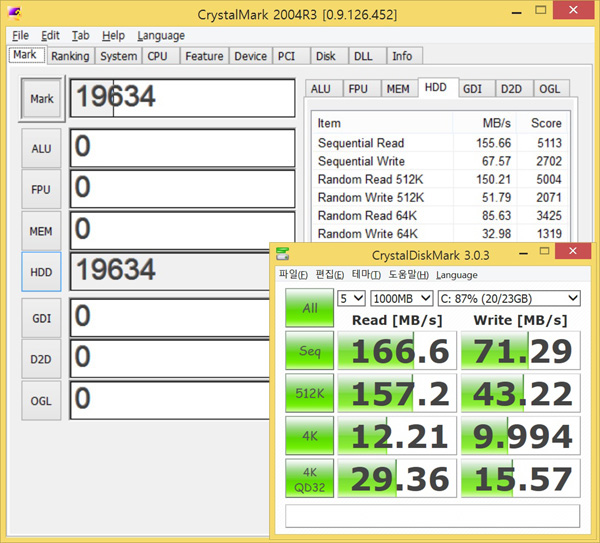Show the ALU results sub-tab
This screenshot has width=600, height=543.
(x=324, y=89)
